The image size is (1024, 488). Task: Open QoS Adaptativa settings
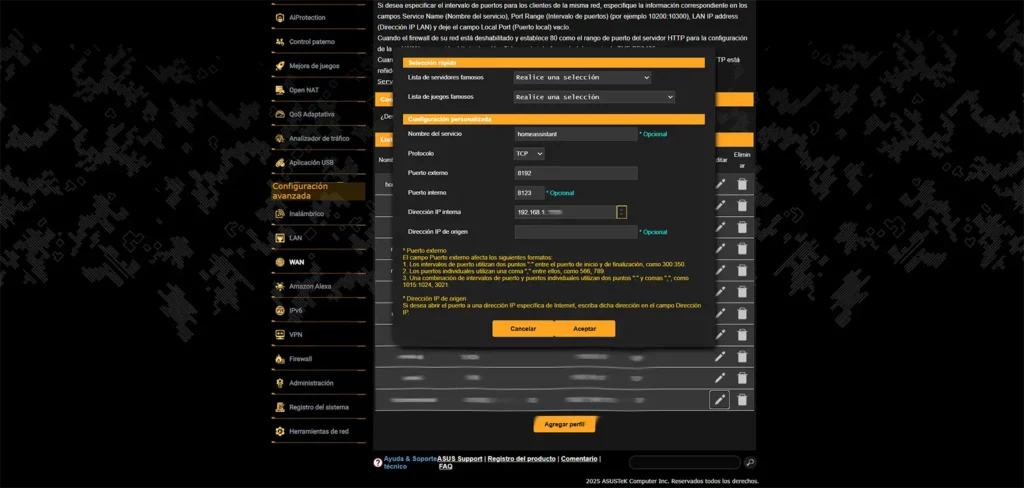[x=312, y=114]
